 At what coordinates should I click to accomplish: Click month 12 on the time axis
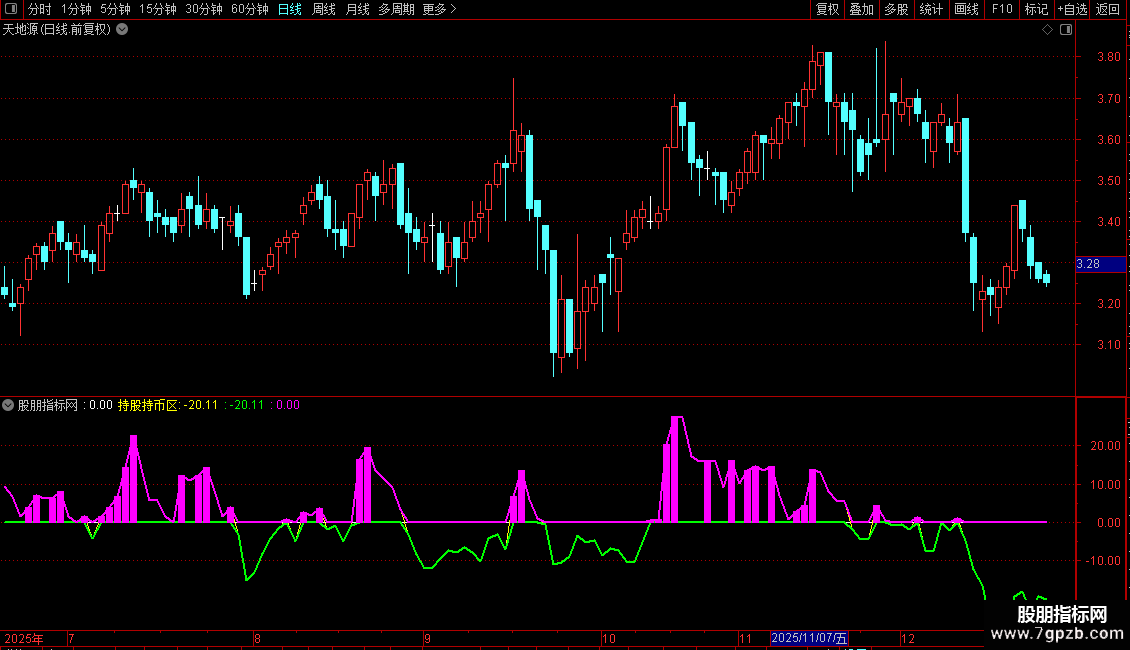pos(908,638)
